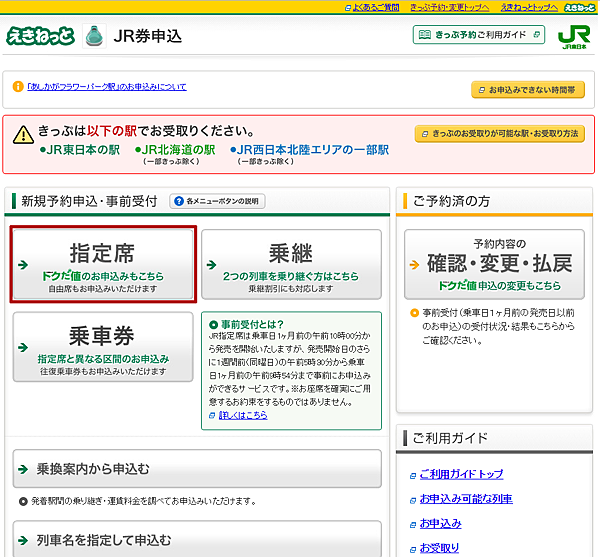
Task: Click the 事前受付とは？ heading
Action: pos(252,324)
